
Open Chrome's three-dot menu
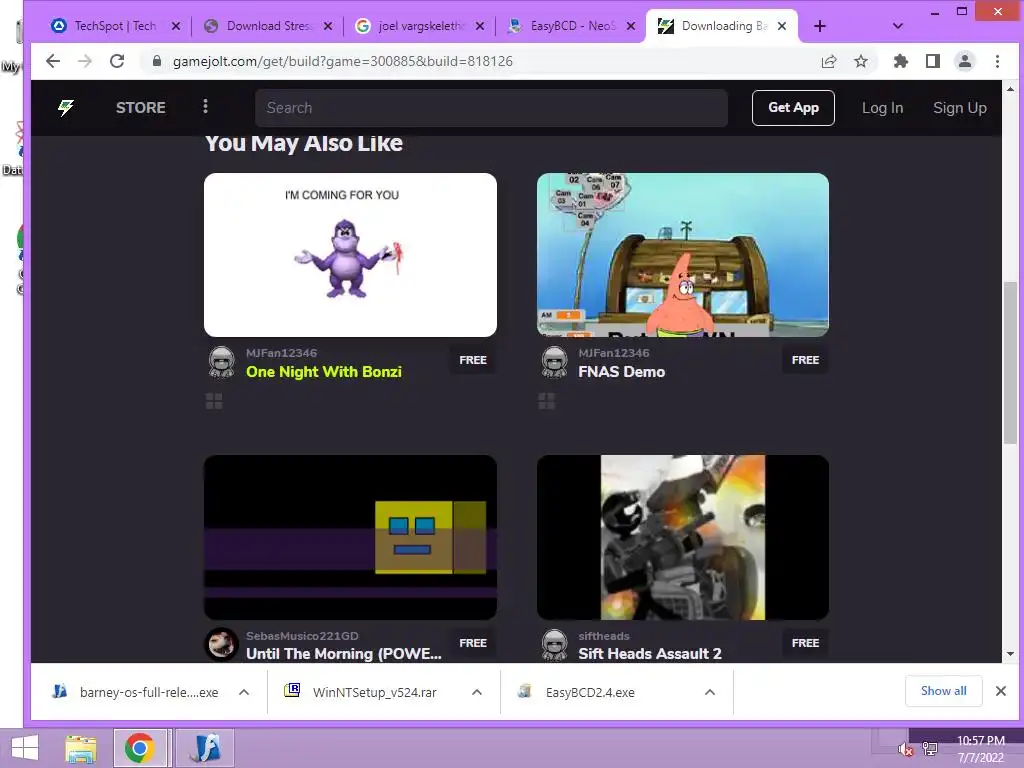tap(997, 61)
